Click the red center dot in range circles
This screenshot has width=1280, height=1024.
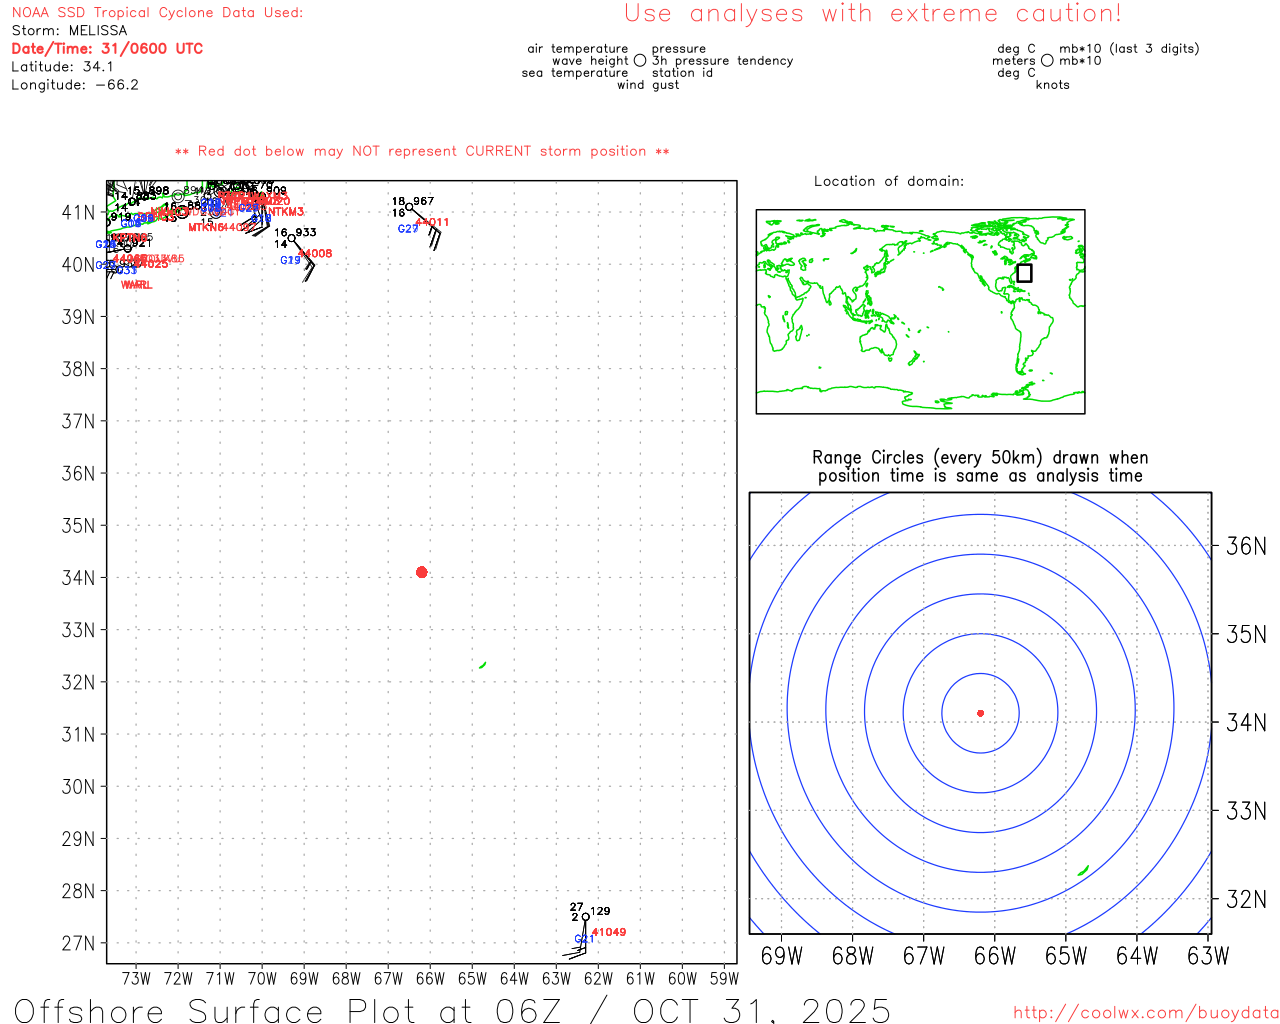pyautogui.click(x=980, y=713)
